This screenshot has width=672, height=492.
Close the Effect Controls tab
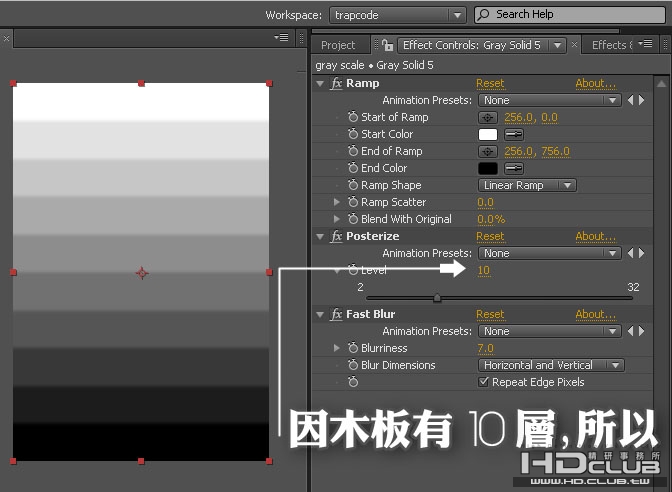click(x=574, y=45)
